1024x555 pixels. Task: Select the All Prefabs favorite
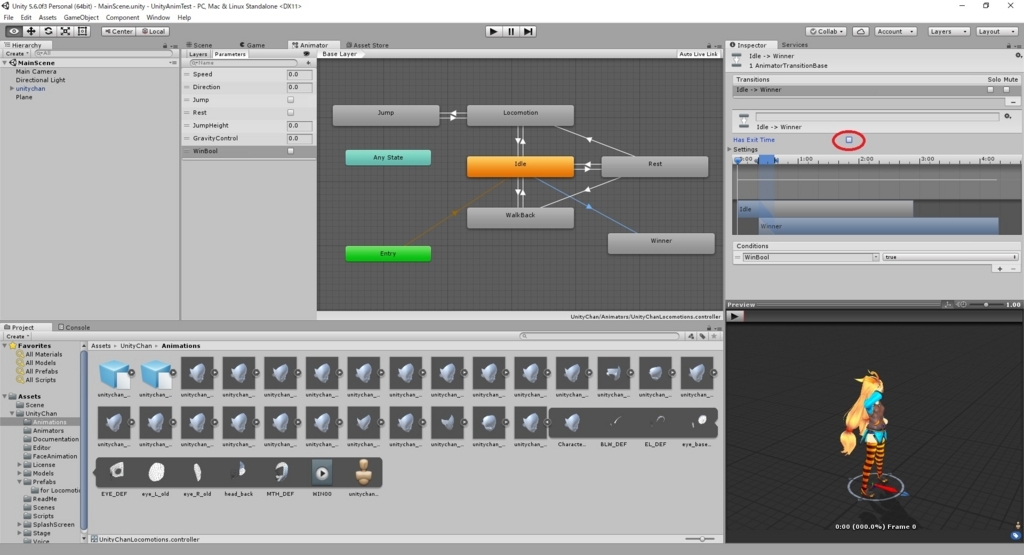coord(41,372)
